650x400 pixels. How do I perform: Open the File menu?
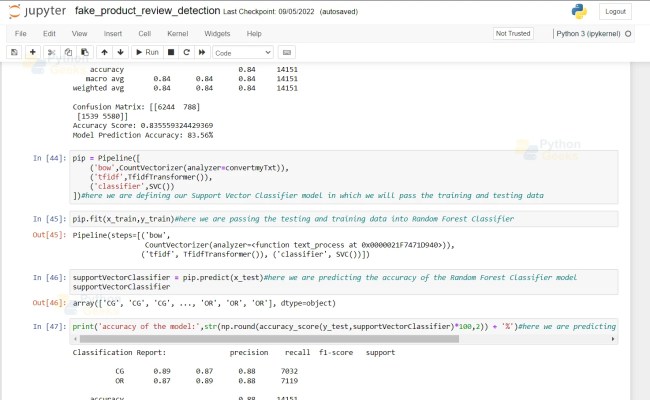pos(20,34)
